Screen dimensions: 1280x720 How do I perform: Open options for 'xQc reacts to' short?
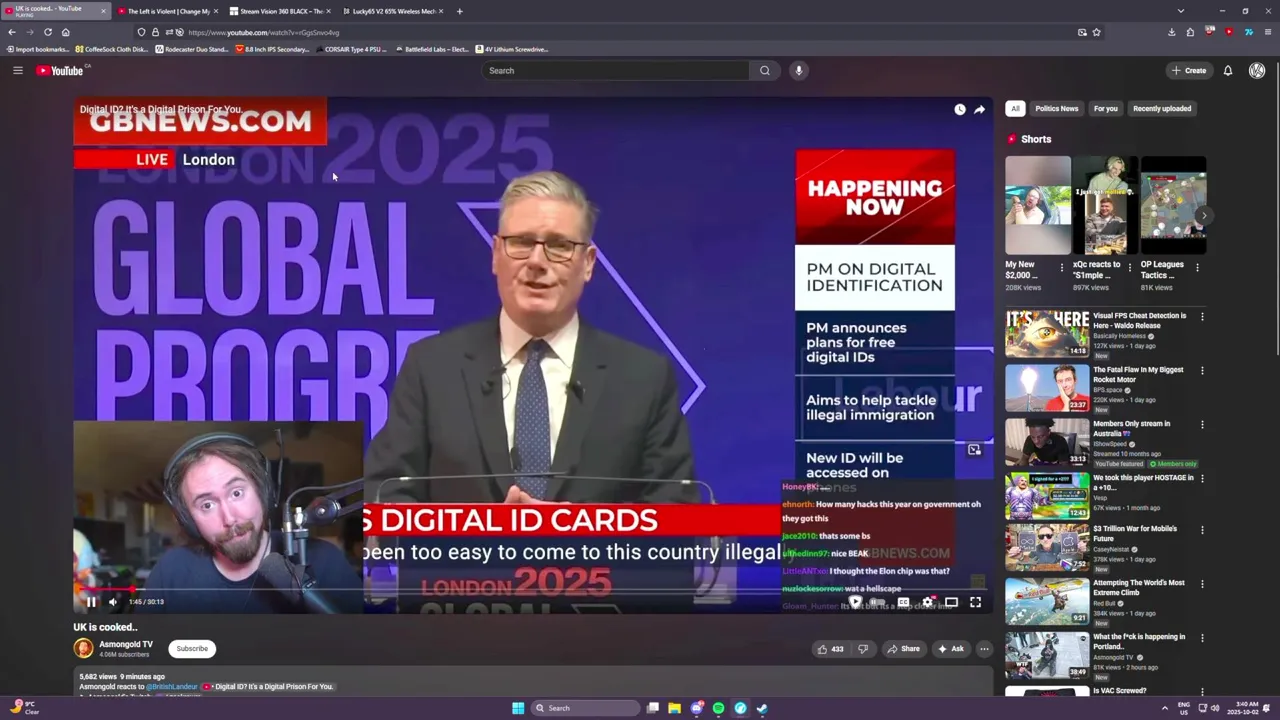1130,268
